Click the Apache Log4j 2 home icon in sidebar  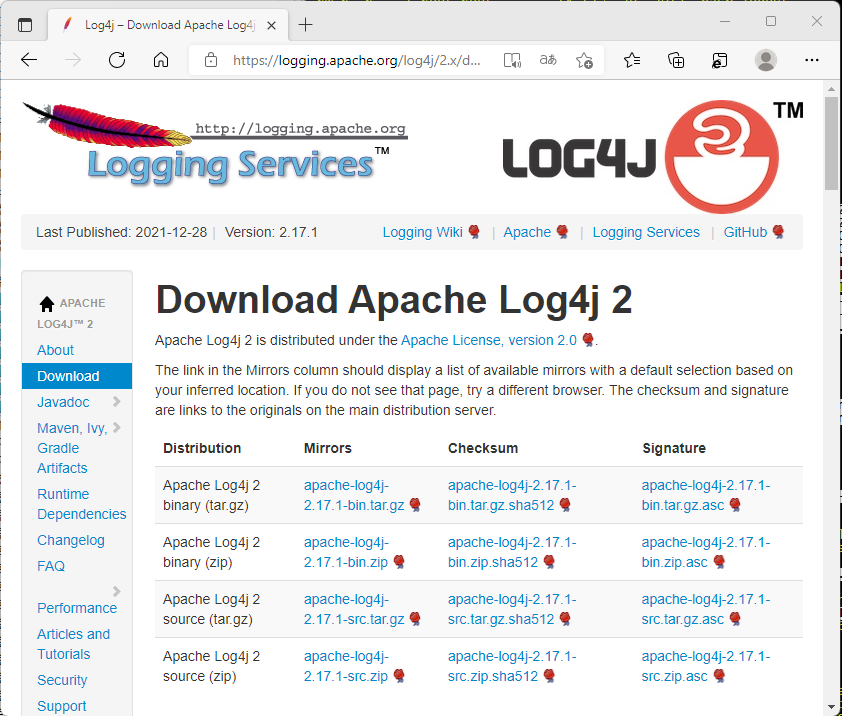point(47,304)
